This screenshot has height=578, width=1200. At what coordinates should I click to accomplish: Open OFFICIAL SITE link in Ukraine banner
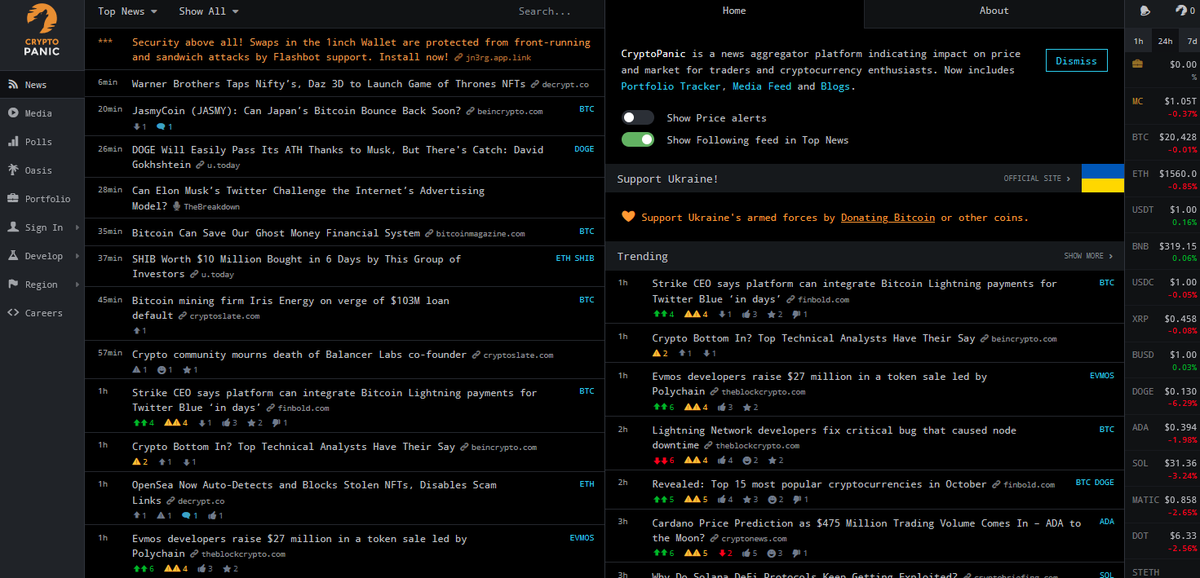(1037, 178)
